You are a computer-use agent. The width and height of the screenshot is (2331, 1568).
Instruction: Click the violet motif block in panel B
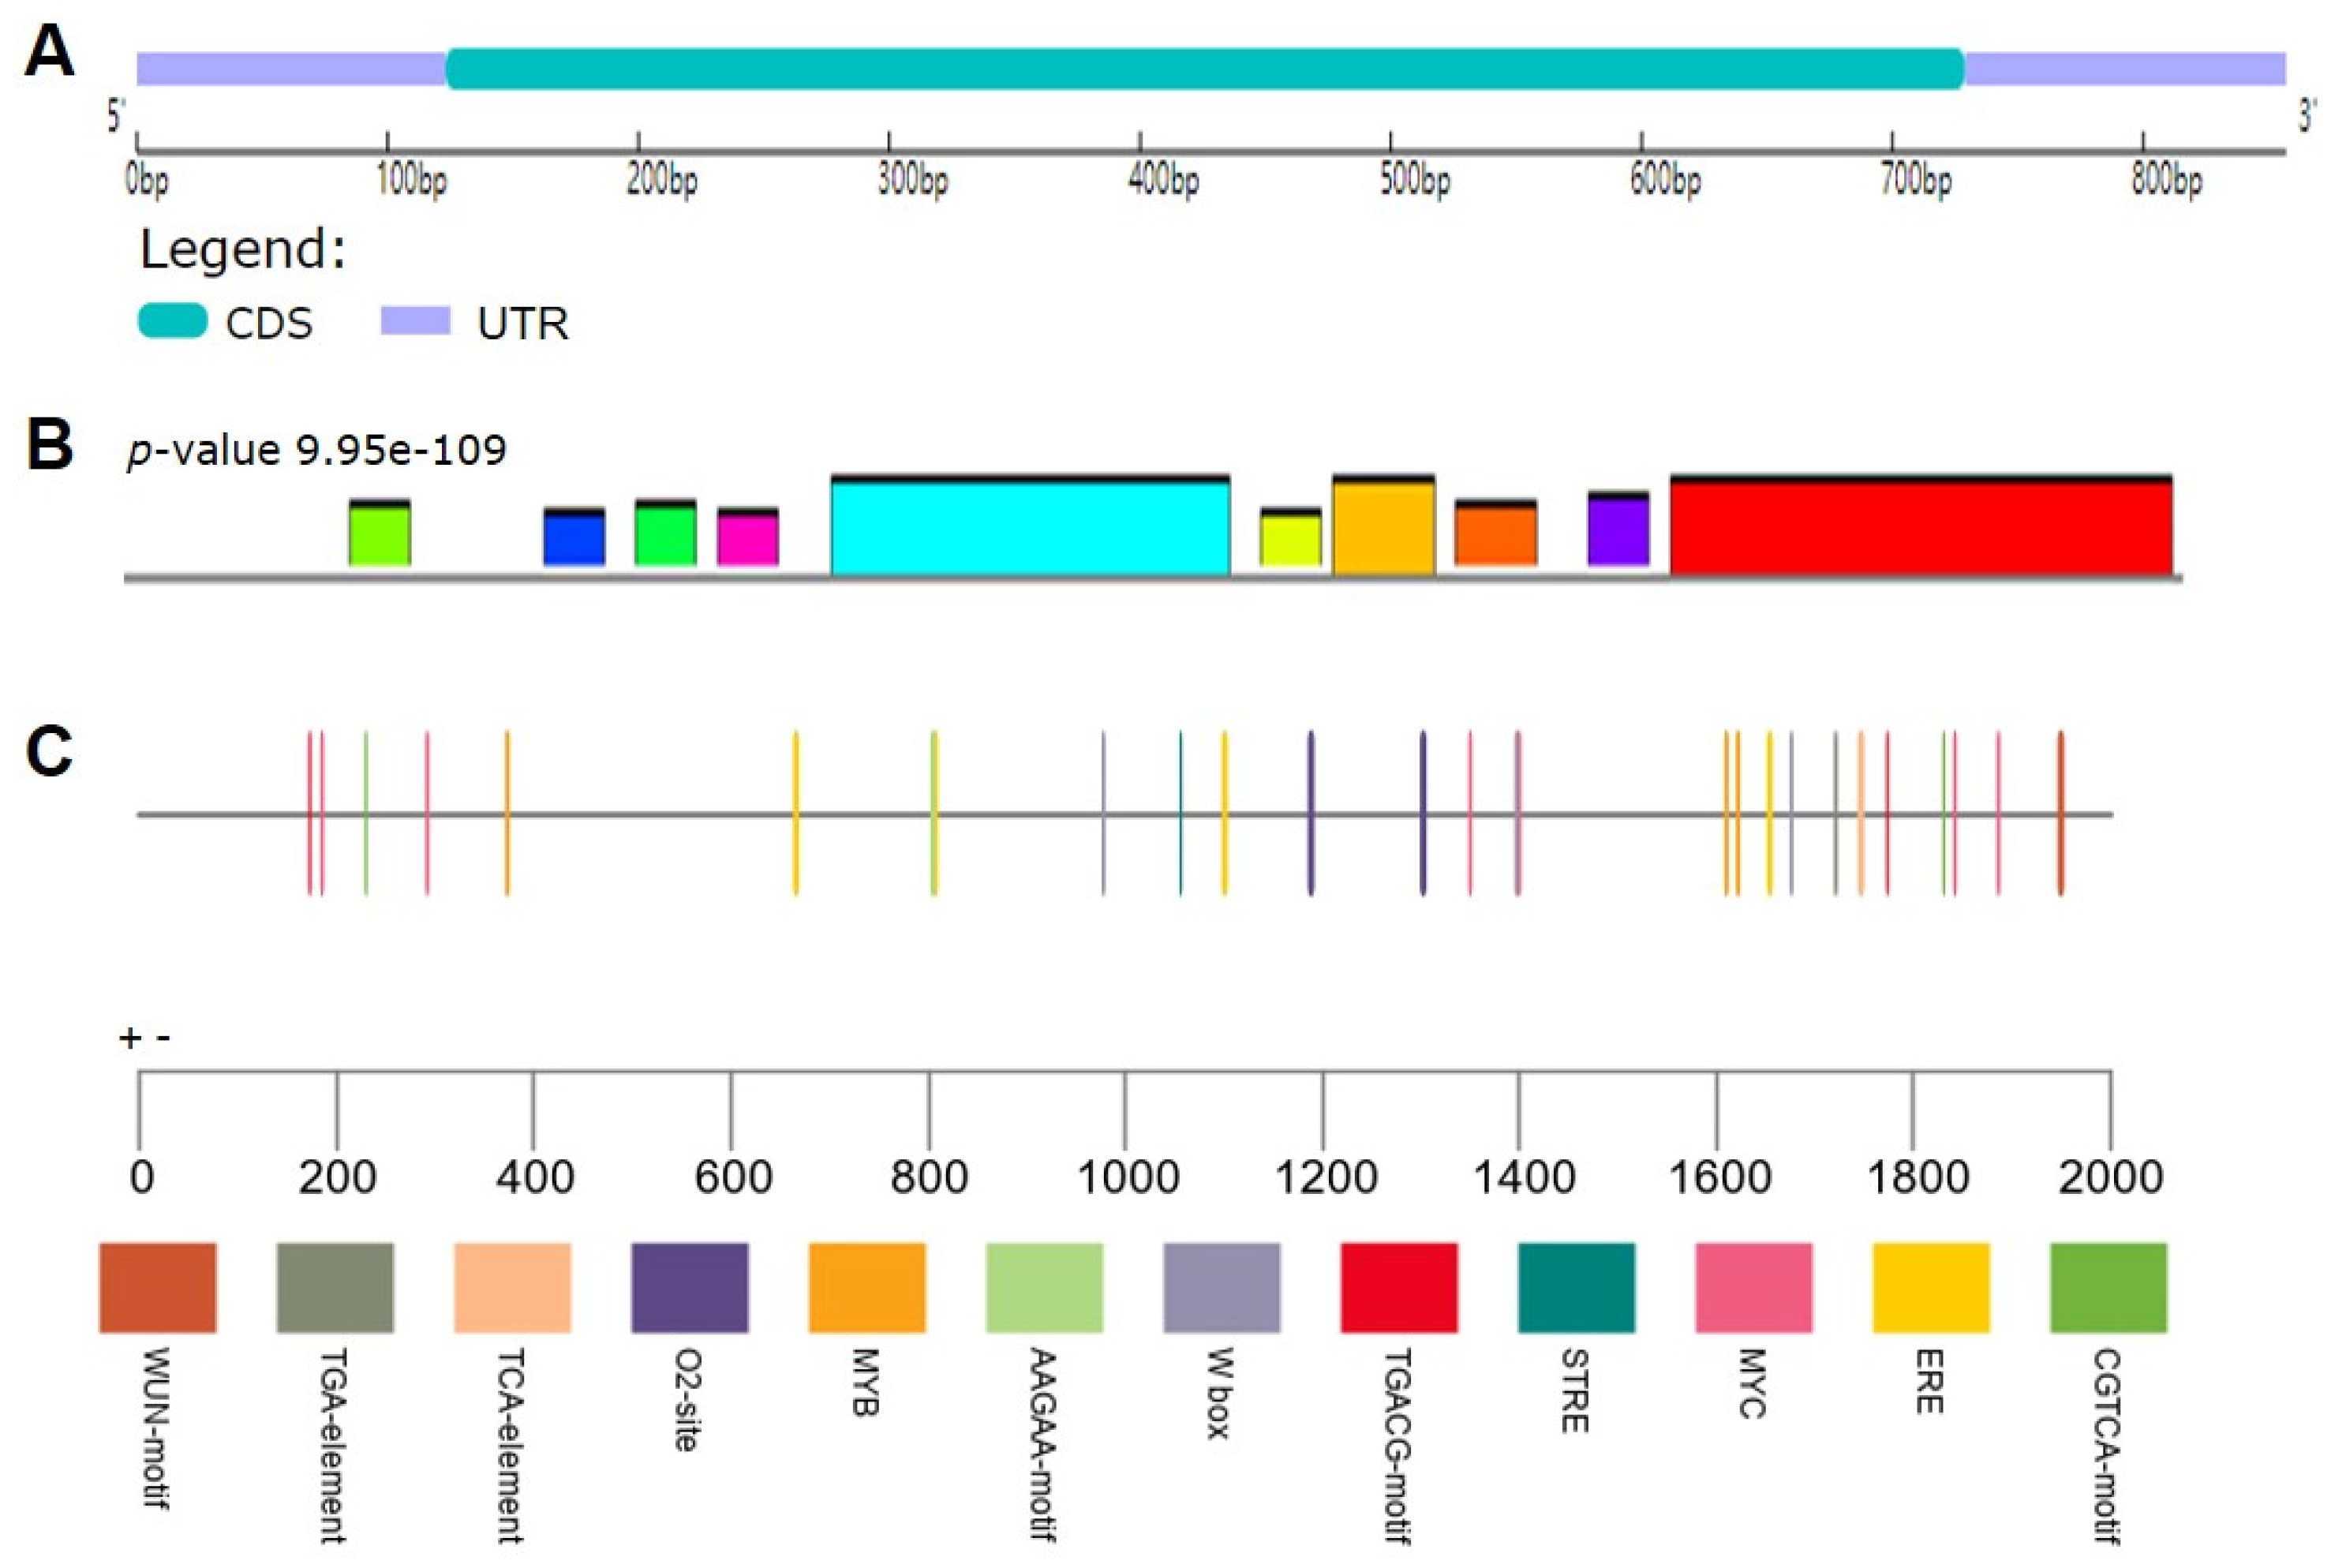(1618, 531)
